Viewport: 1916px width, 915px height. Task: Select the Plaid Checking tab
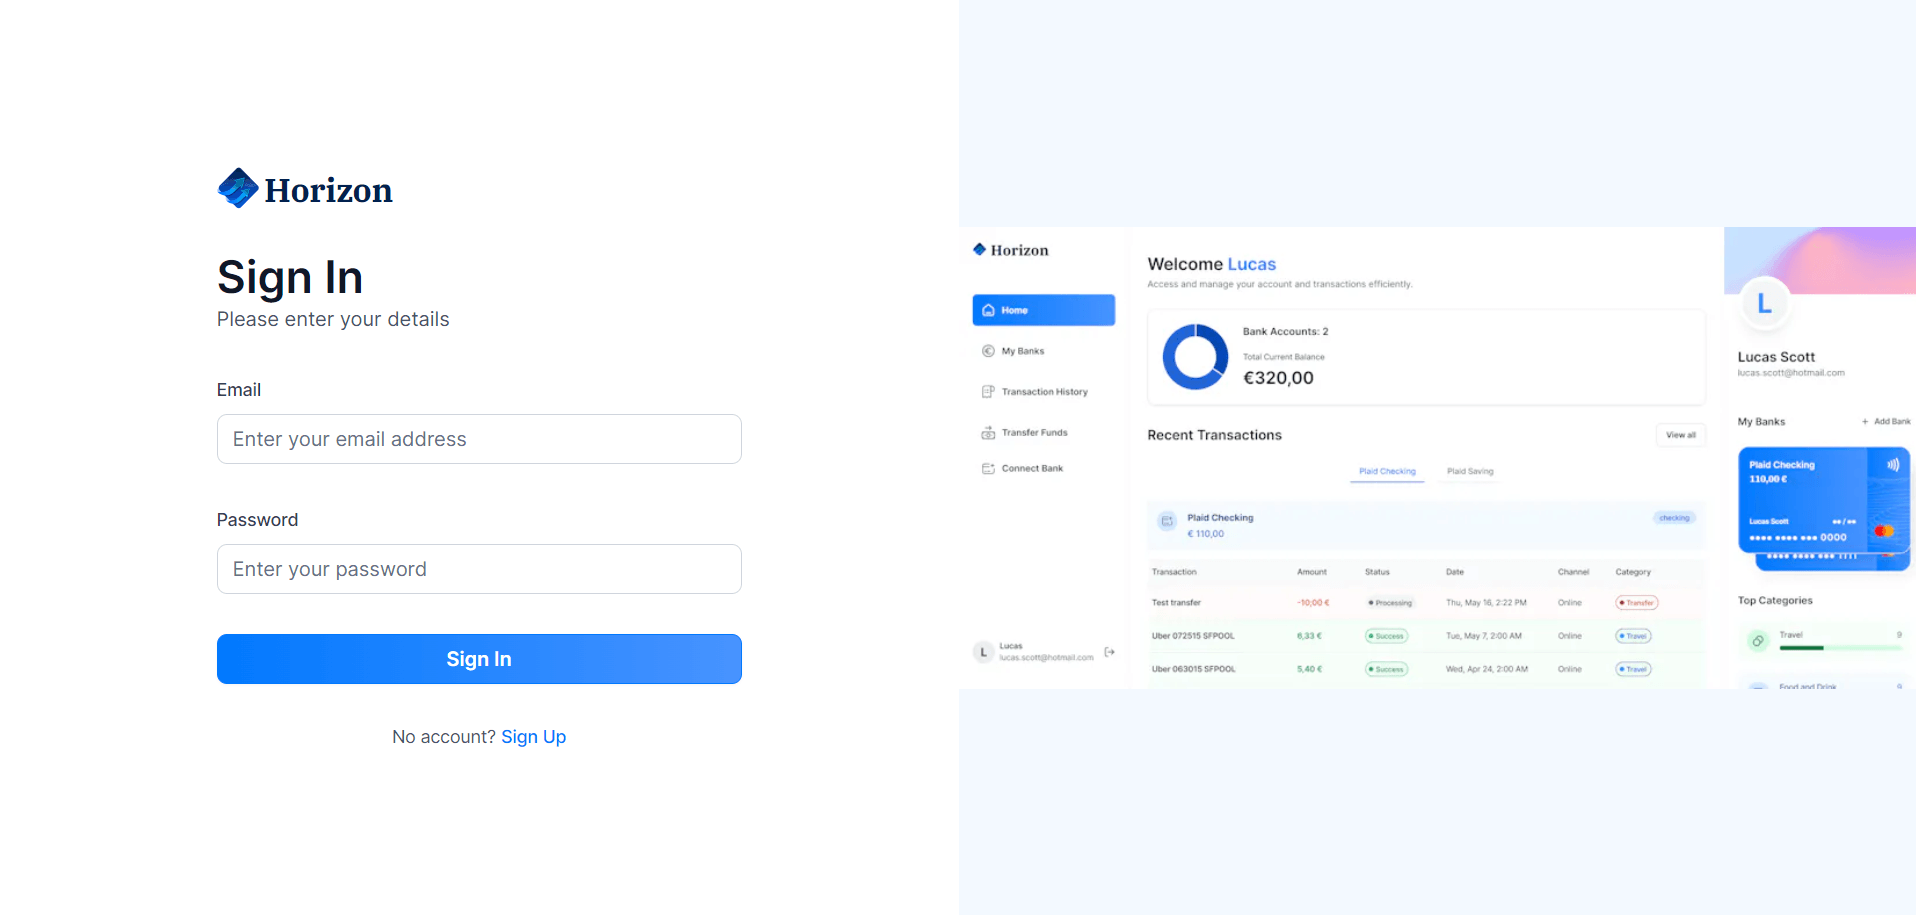pos(1387,471)
